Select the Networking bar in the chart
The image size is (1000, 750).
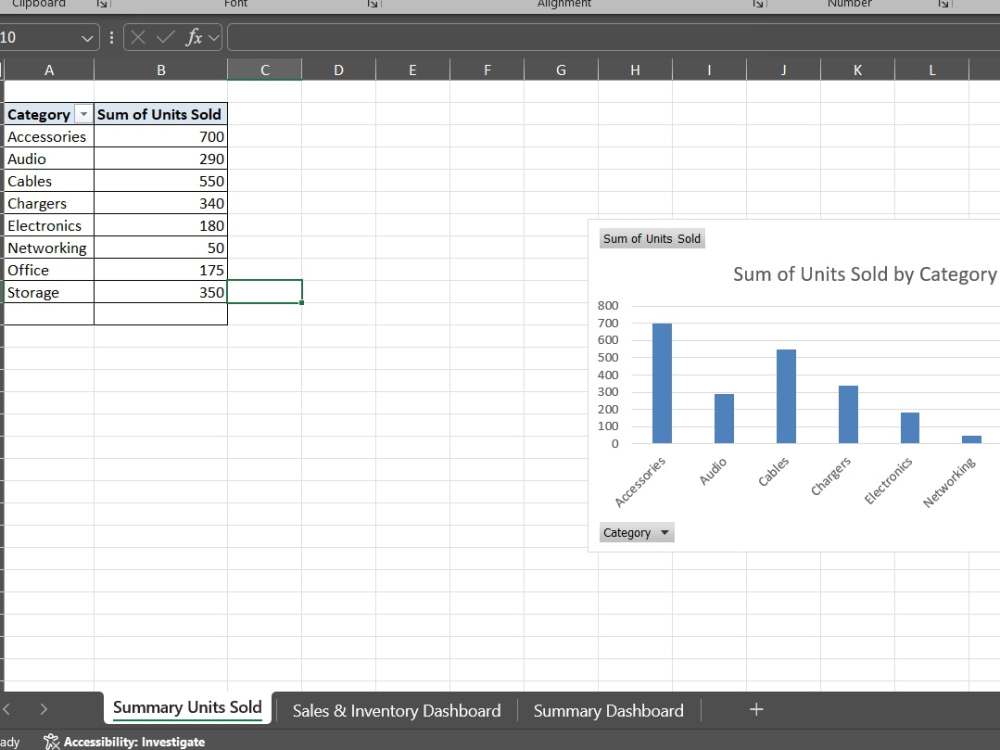click(x=971, y=439)
